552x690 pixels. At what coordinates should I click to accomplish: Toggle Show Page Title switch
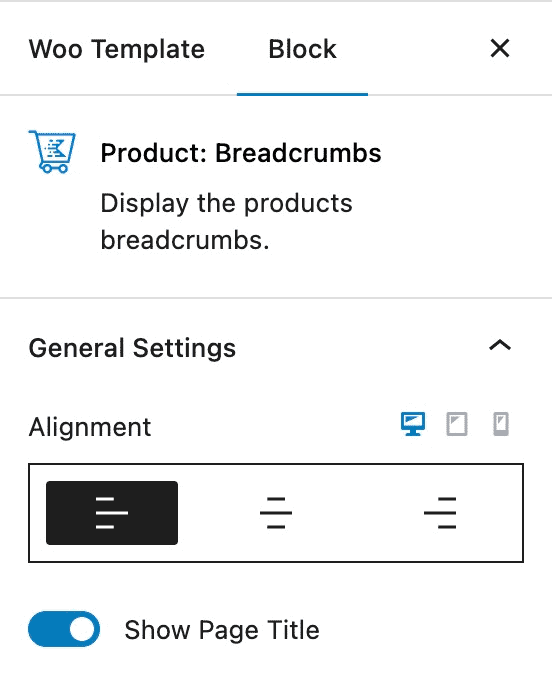[x=64, y=629]
